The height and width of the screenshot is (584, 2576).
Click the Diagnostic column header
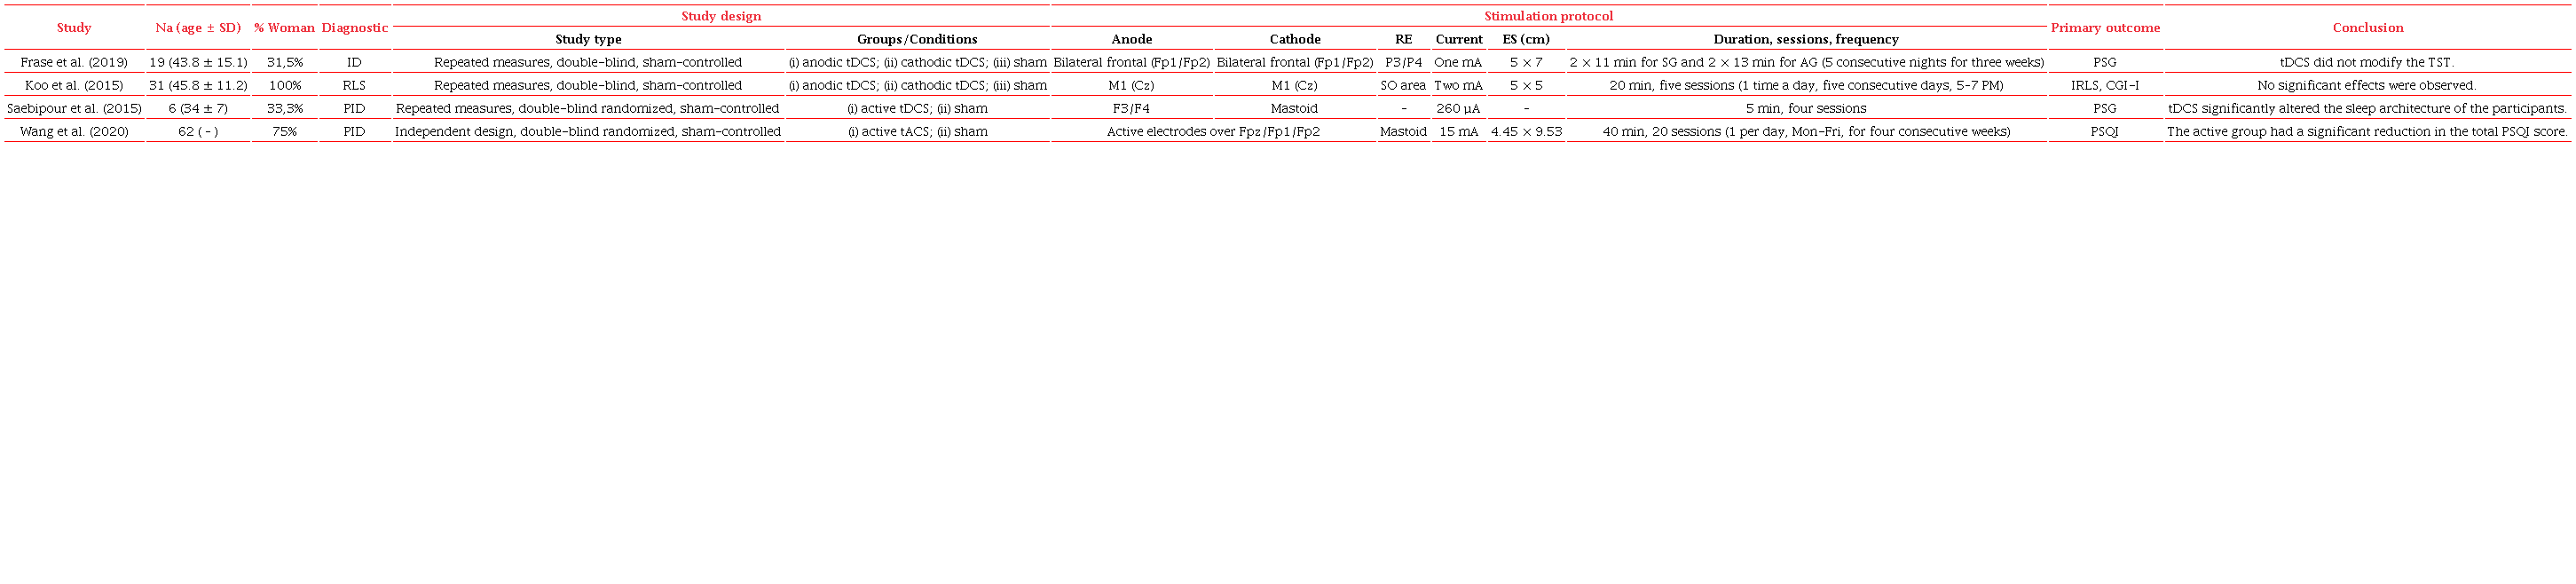point(354,28)
